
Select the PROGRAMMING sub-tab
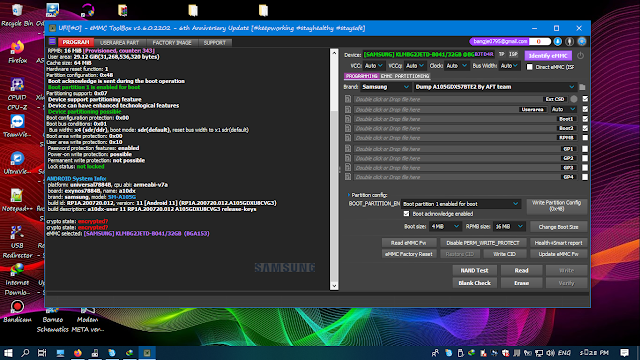362,76
